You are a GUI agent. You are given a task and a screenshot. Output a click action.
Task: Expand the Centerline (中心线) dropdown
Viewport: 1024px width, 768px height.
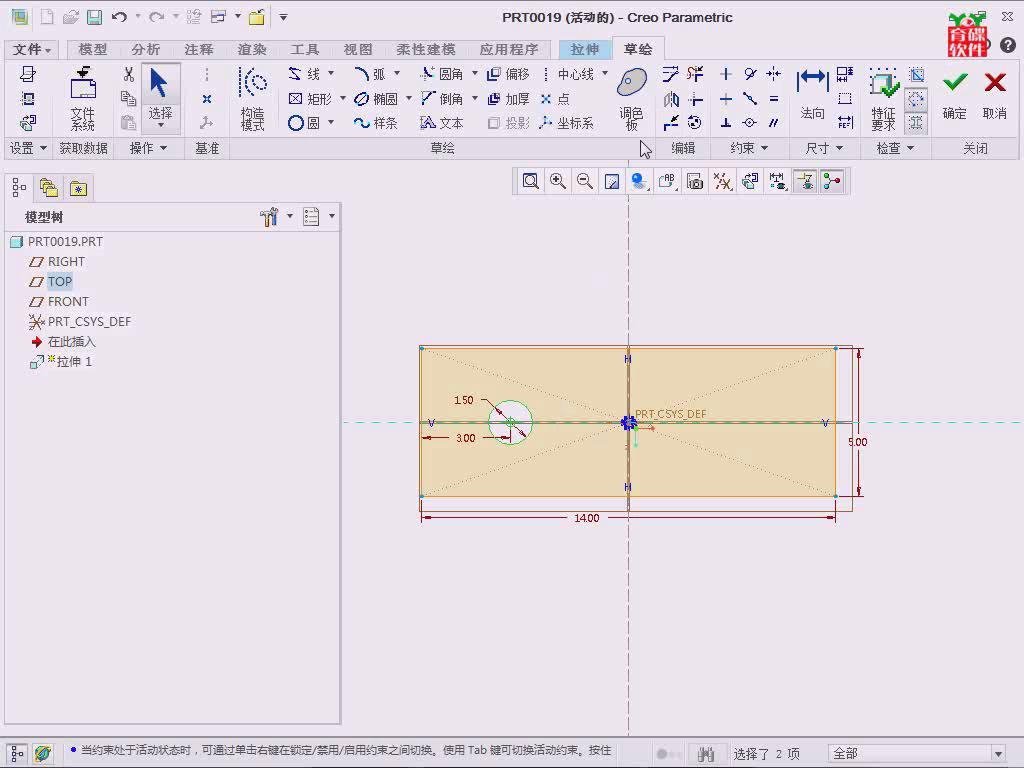605,74
